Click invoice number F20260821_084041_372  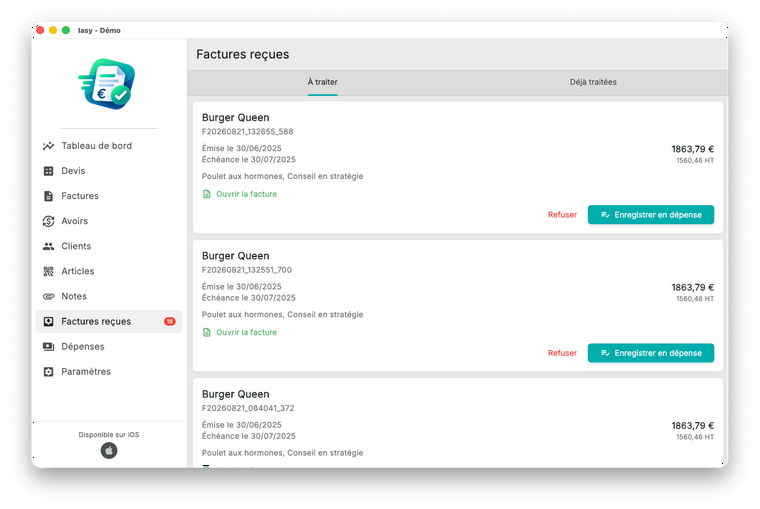[x=248, y=408]
